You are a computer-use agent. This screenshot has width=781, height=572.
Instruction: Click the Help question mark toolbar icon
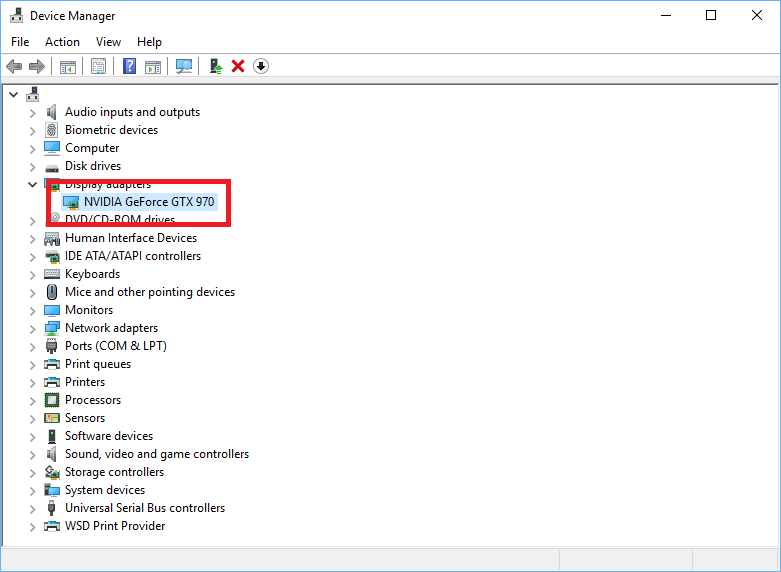point(129,66)
